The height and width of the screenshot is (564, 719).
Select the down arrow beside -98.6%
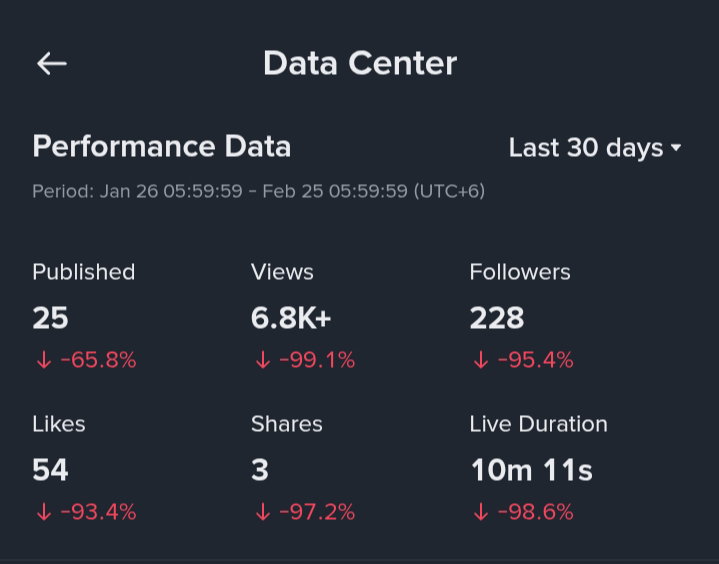point(481,513)
